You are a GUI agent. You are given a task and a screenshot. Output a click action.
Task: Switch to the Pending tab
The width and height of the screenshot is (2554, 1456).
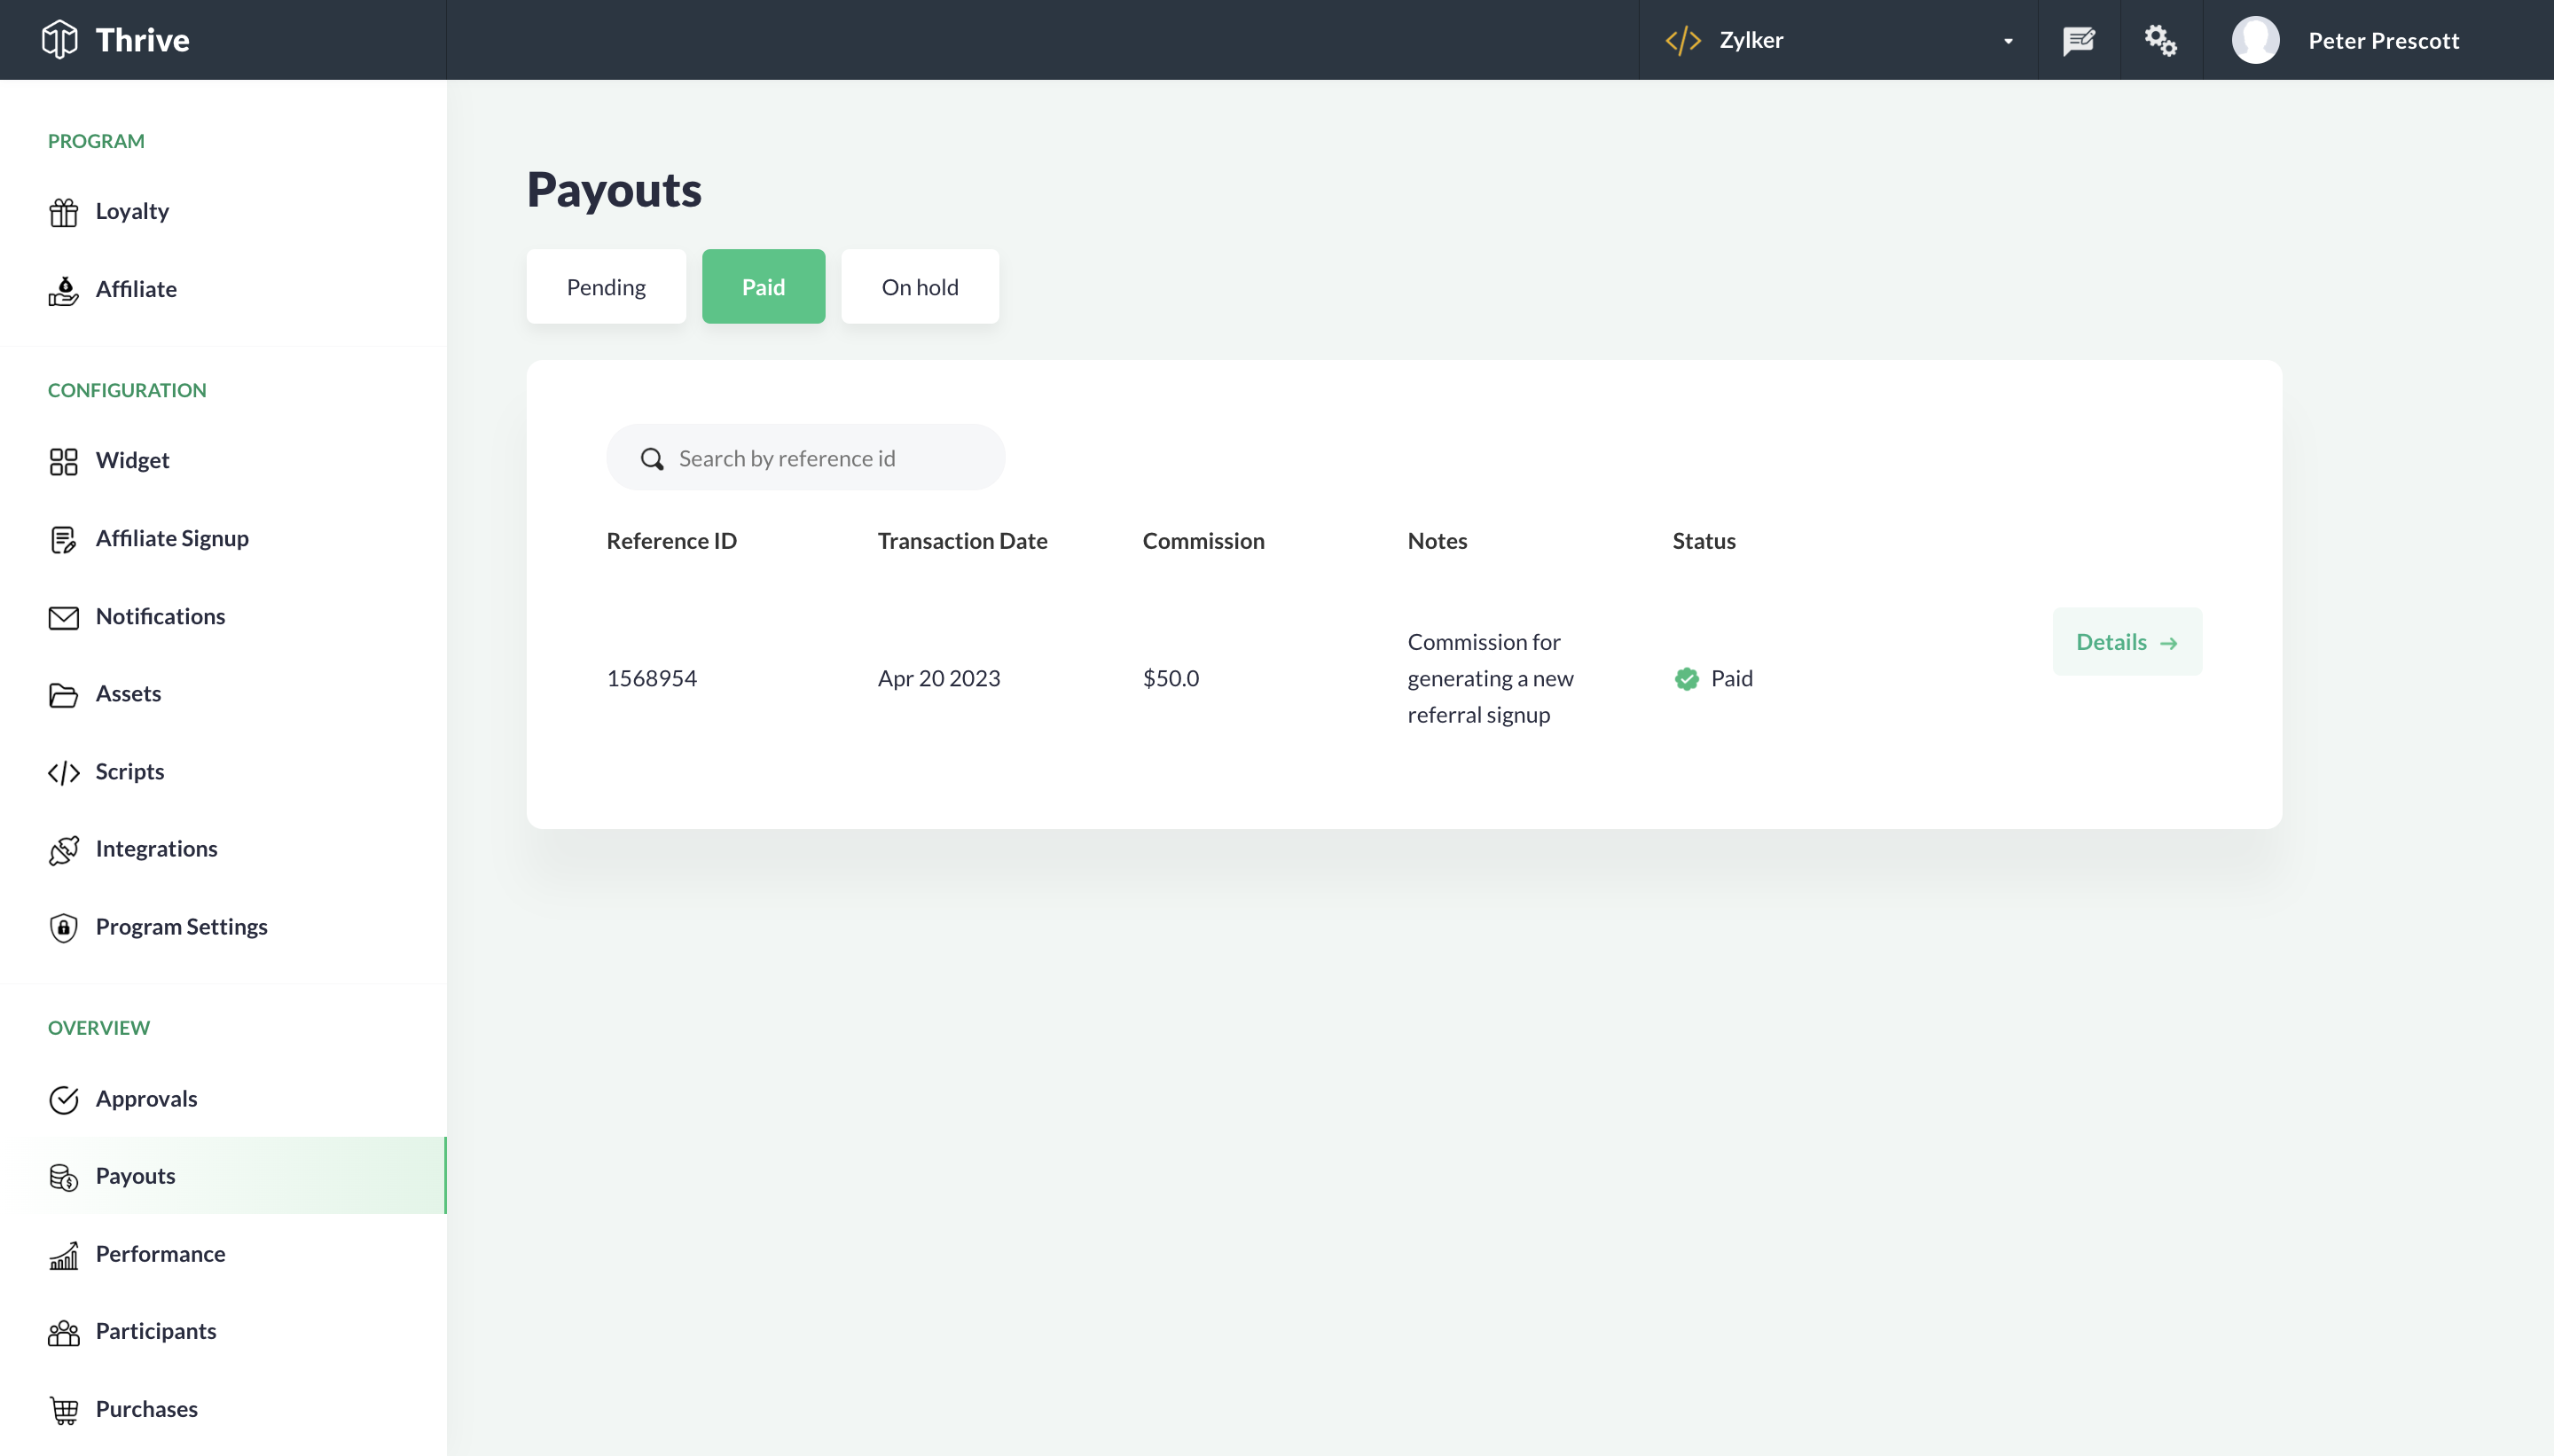(606, 287)
